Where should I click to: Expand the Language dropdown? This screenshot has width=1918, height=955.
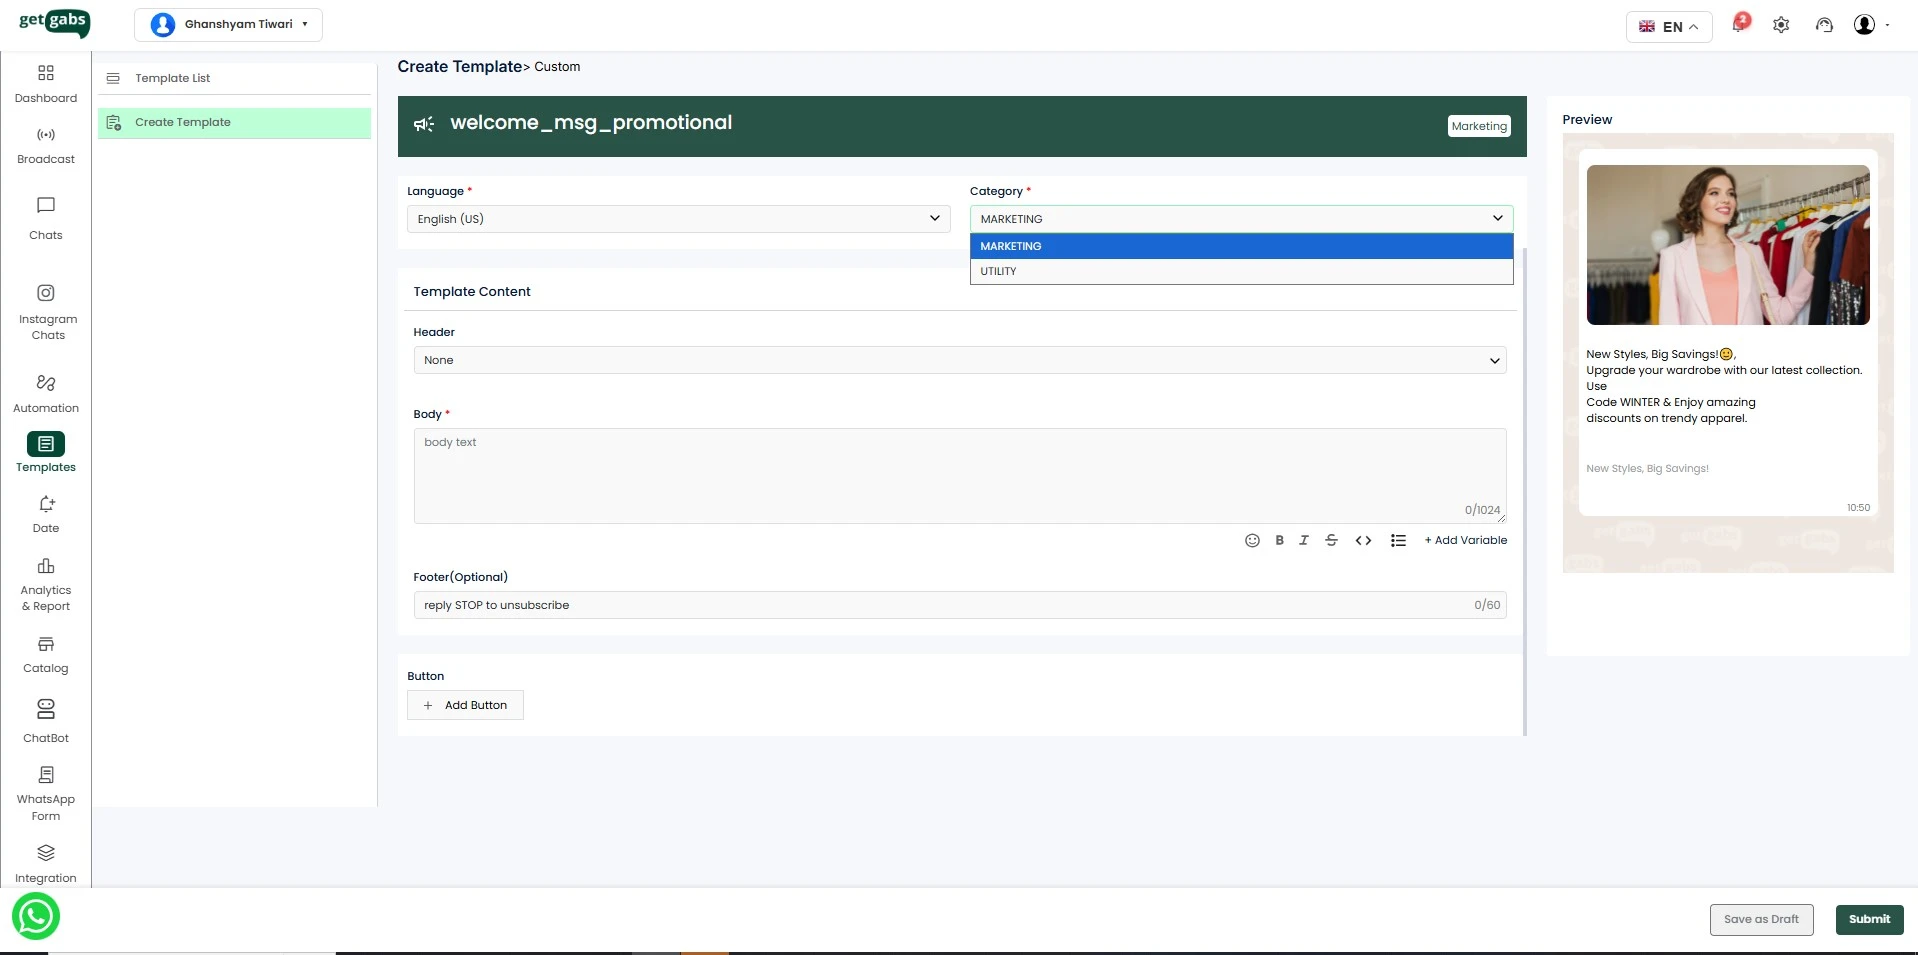pos(678,219)
